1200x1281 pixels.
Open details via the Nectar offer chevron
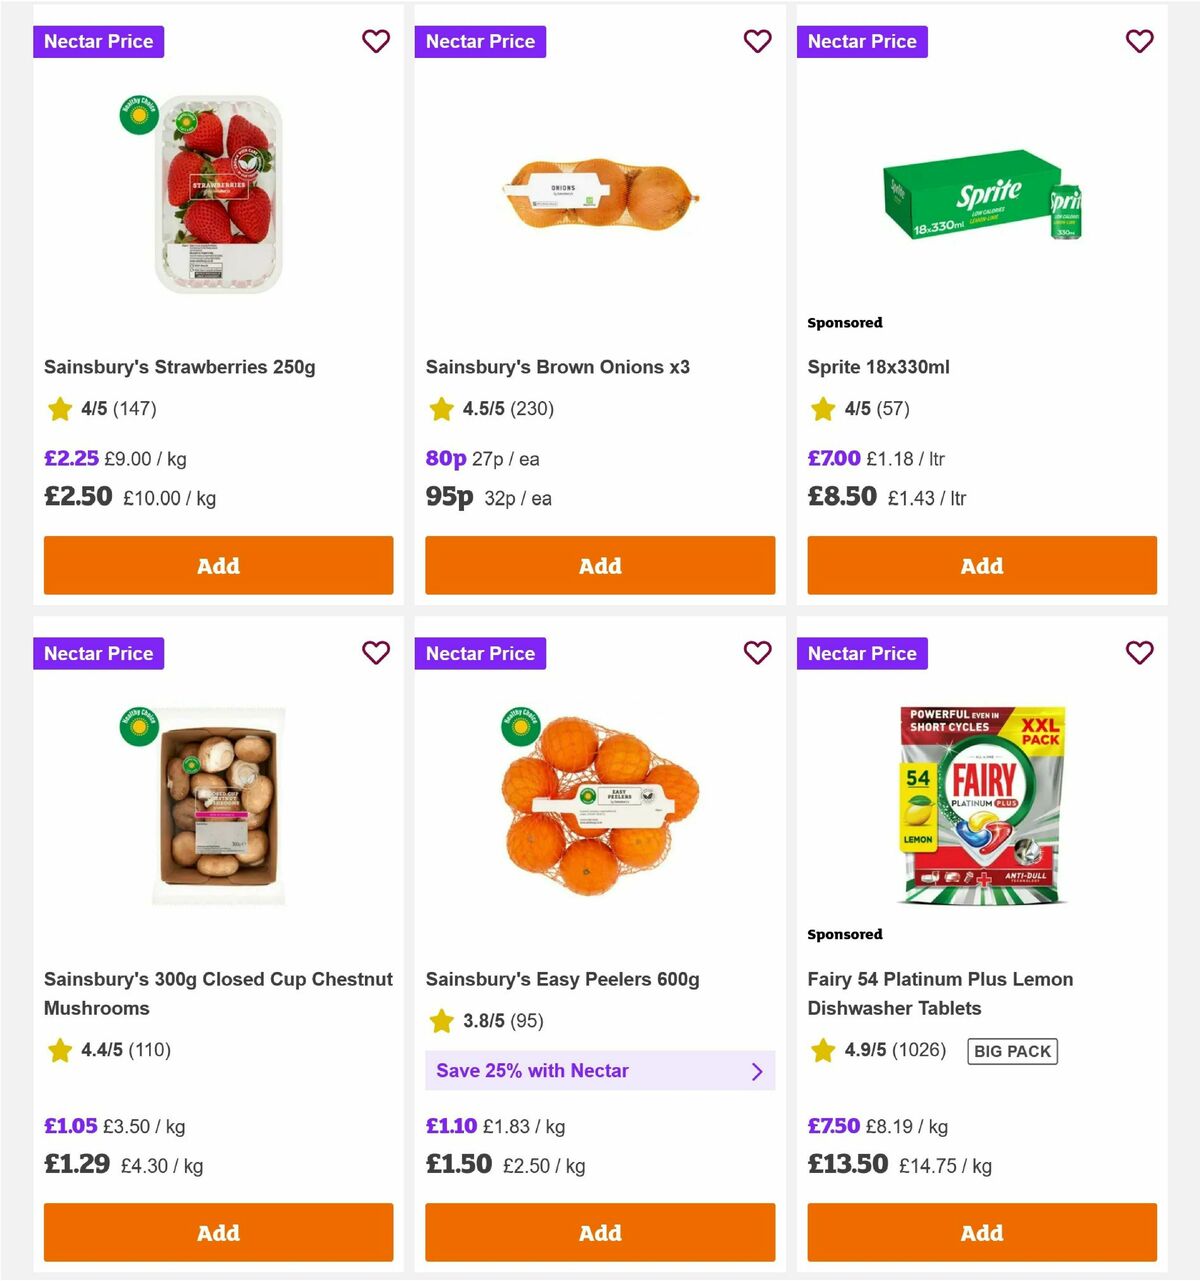[757, 1070]
